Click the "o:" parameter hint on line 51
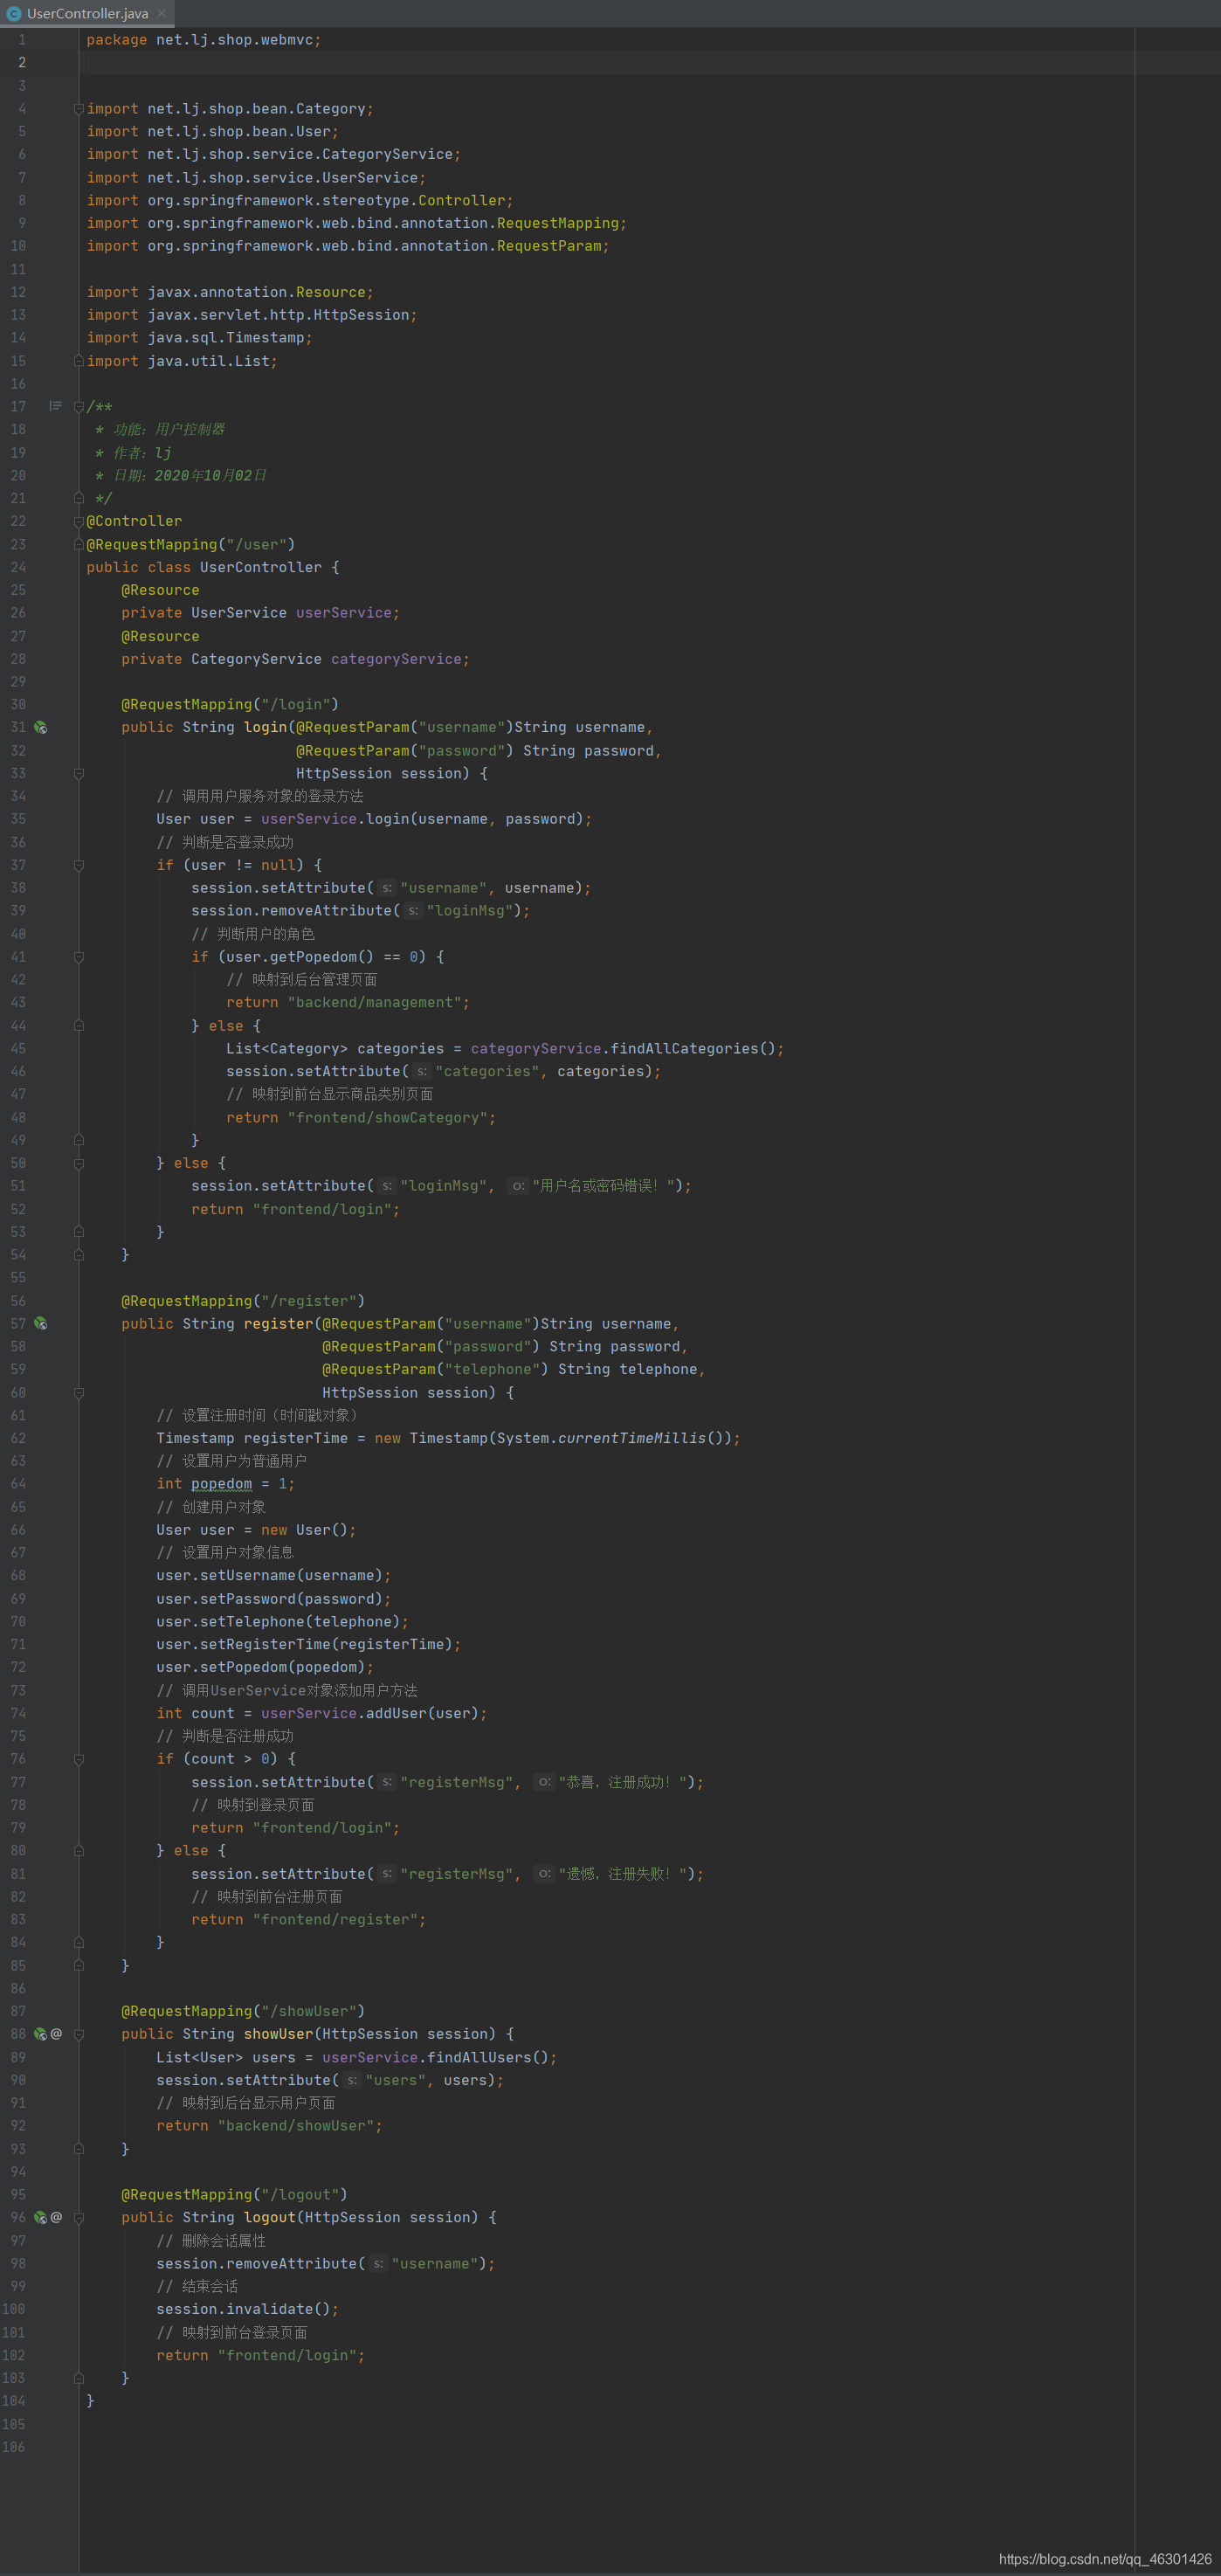 [518, 1186]
